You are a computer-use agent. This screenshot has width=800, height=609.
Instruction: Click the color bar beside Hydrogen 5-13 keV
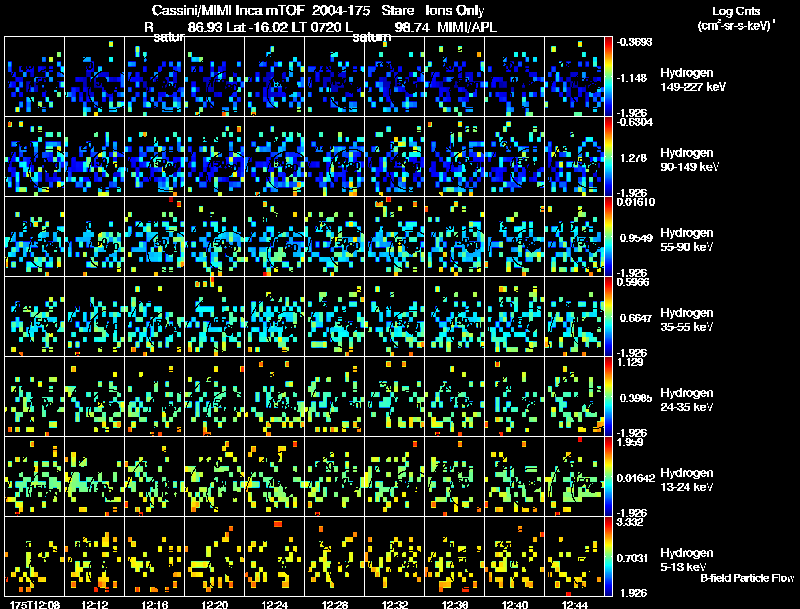[x=608, y=556]
